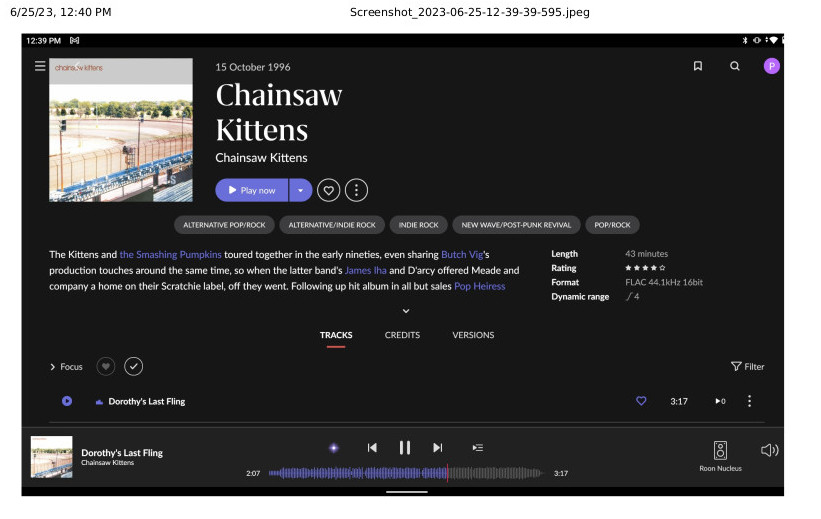Toggle favorite on Dorothy's Last Fling track
The height and width of the screenshot is (519, 821).
[x=641, y=401]
